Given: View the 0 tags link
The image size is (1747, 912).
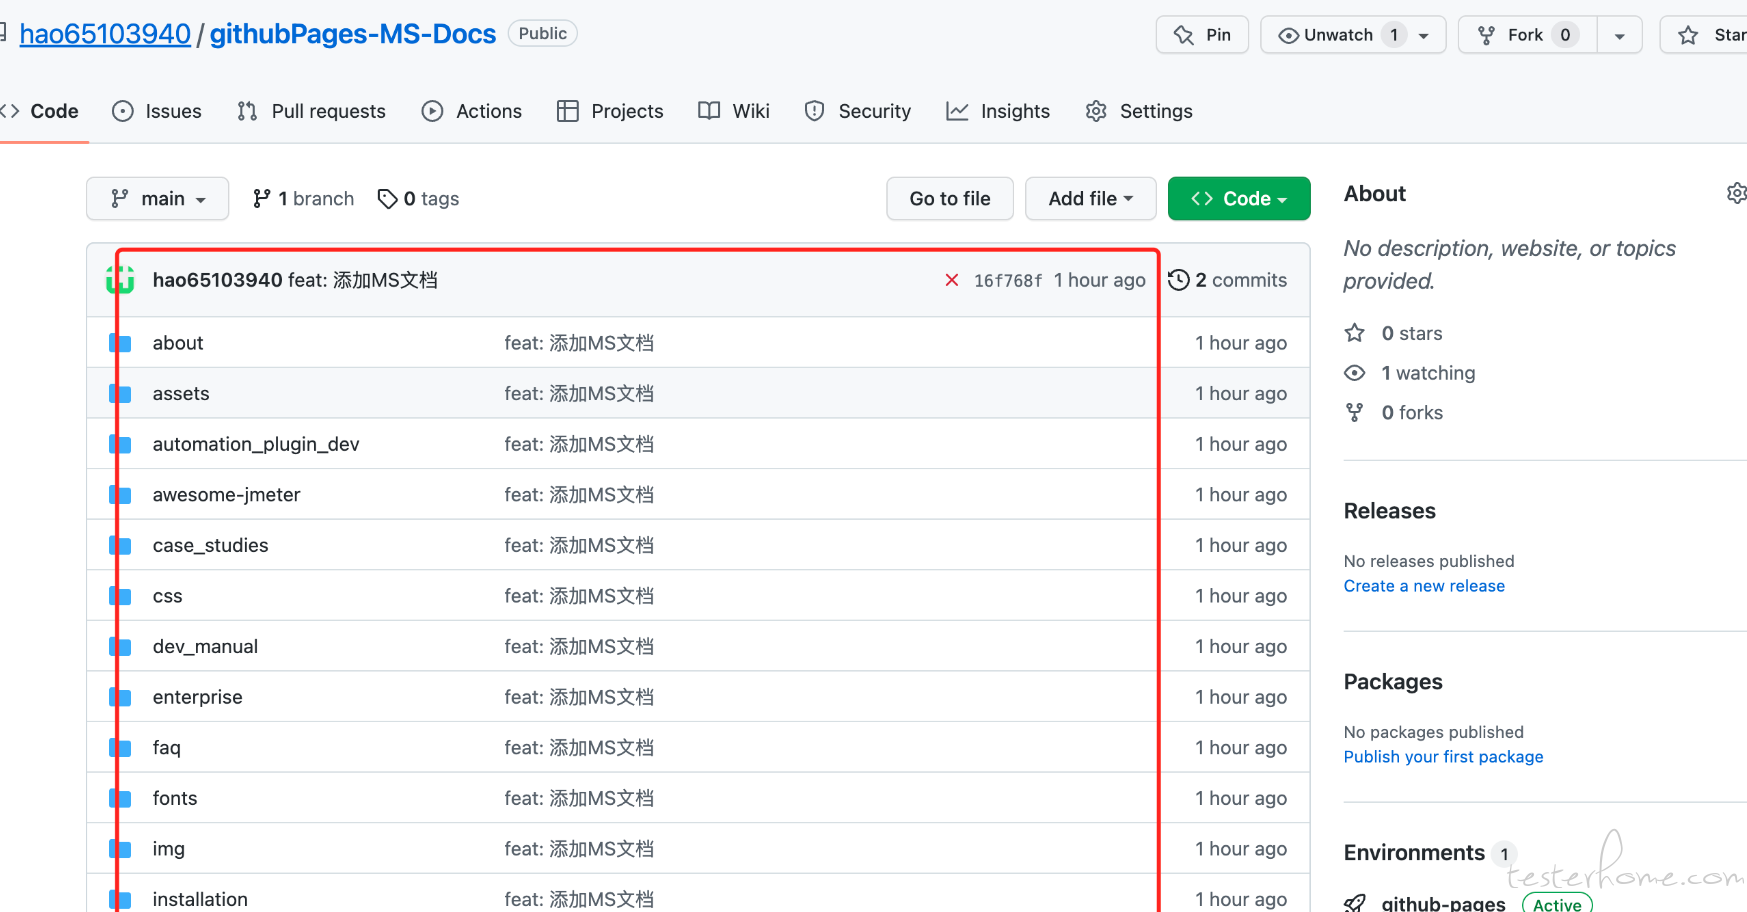Looking at the screenshot, I should click(x=418, y=199).
